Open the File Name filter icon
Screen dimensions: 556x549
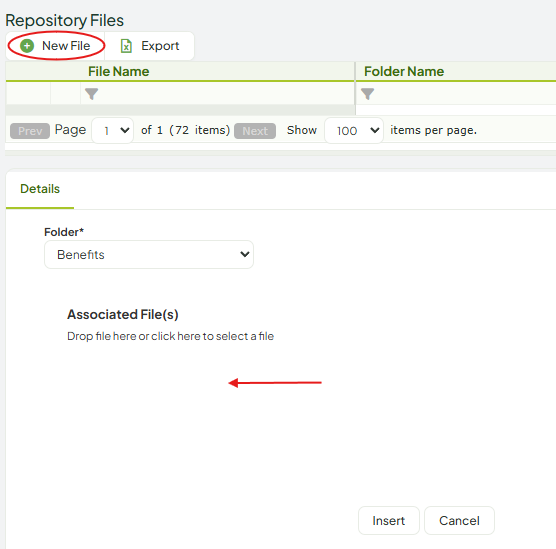coord(91,94)
